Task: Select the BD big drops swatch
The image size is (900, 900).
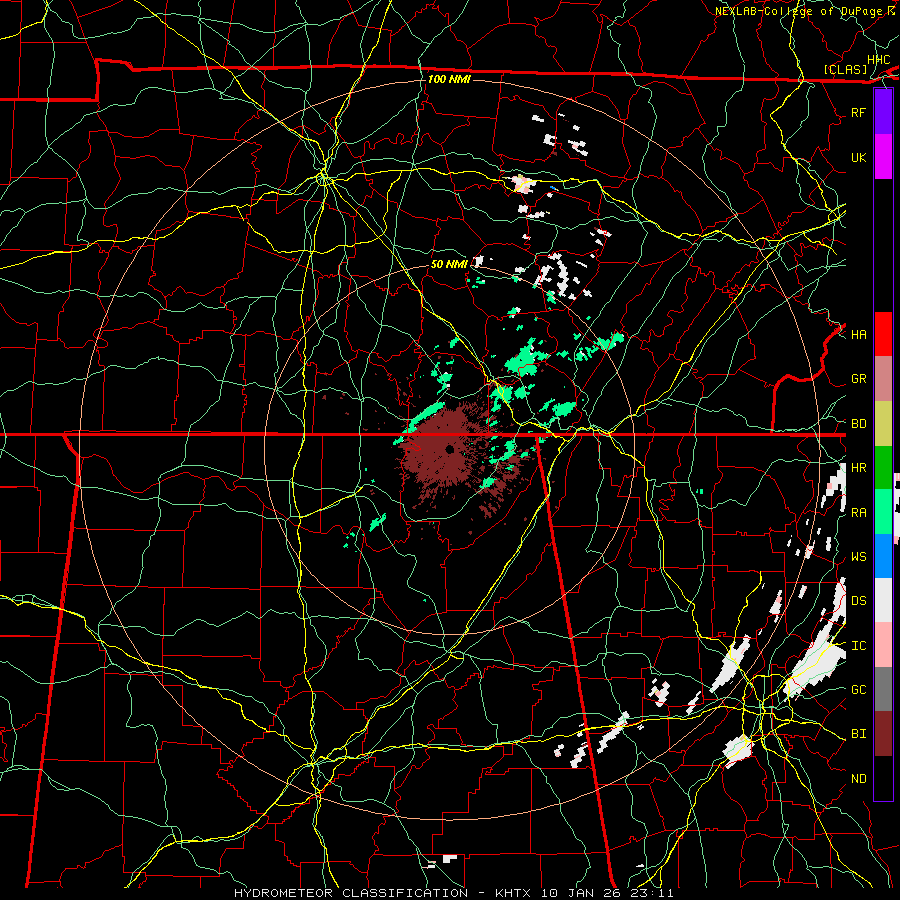Action: [x=883, y=423]
